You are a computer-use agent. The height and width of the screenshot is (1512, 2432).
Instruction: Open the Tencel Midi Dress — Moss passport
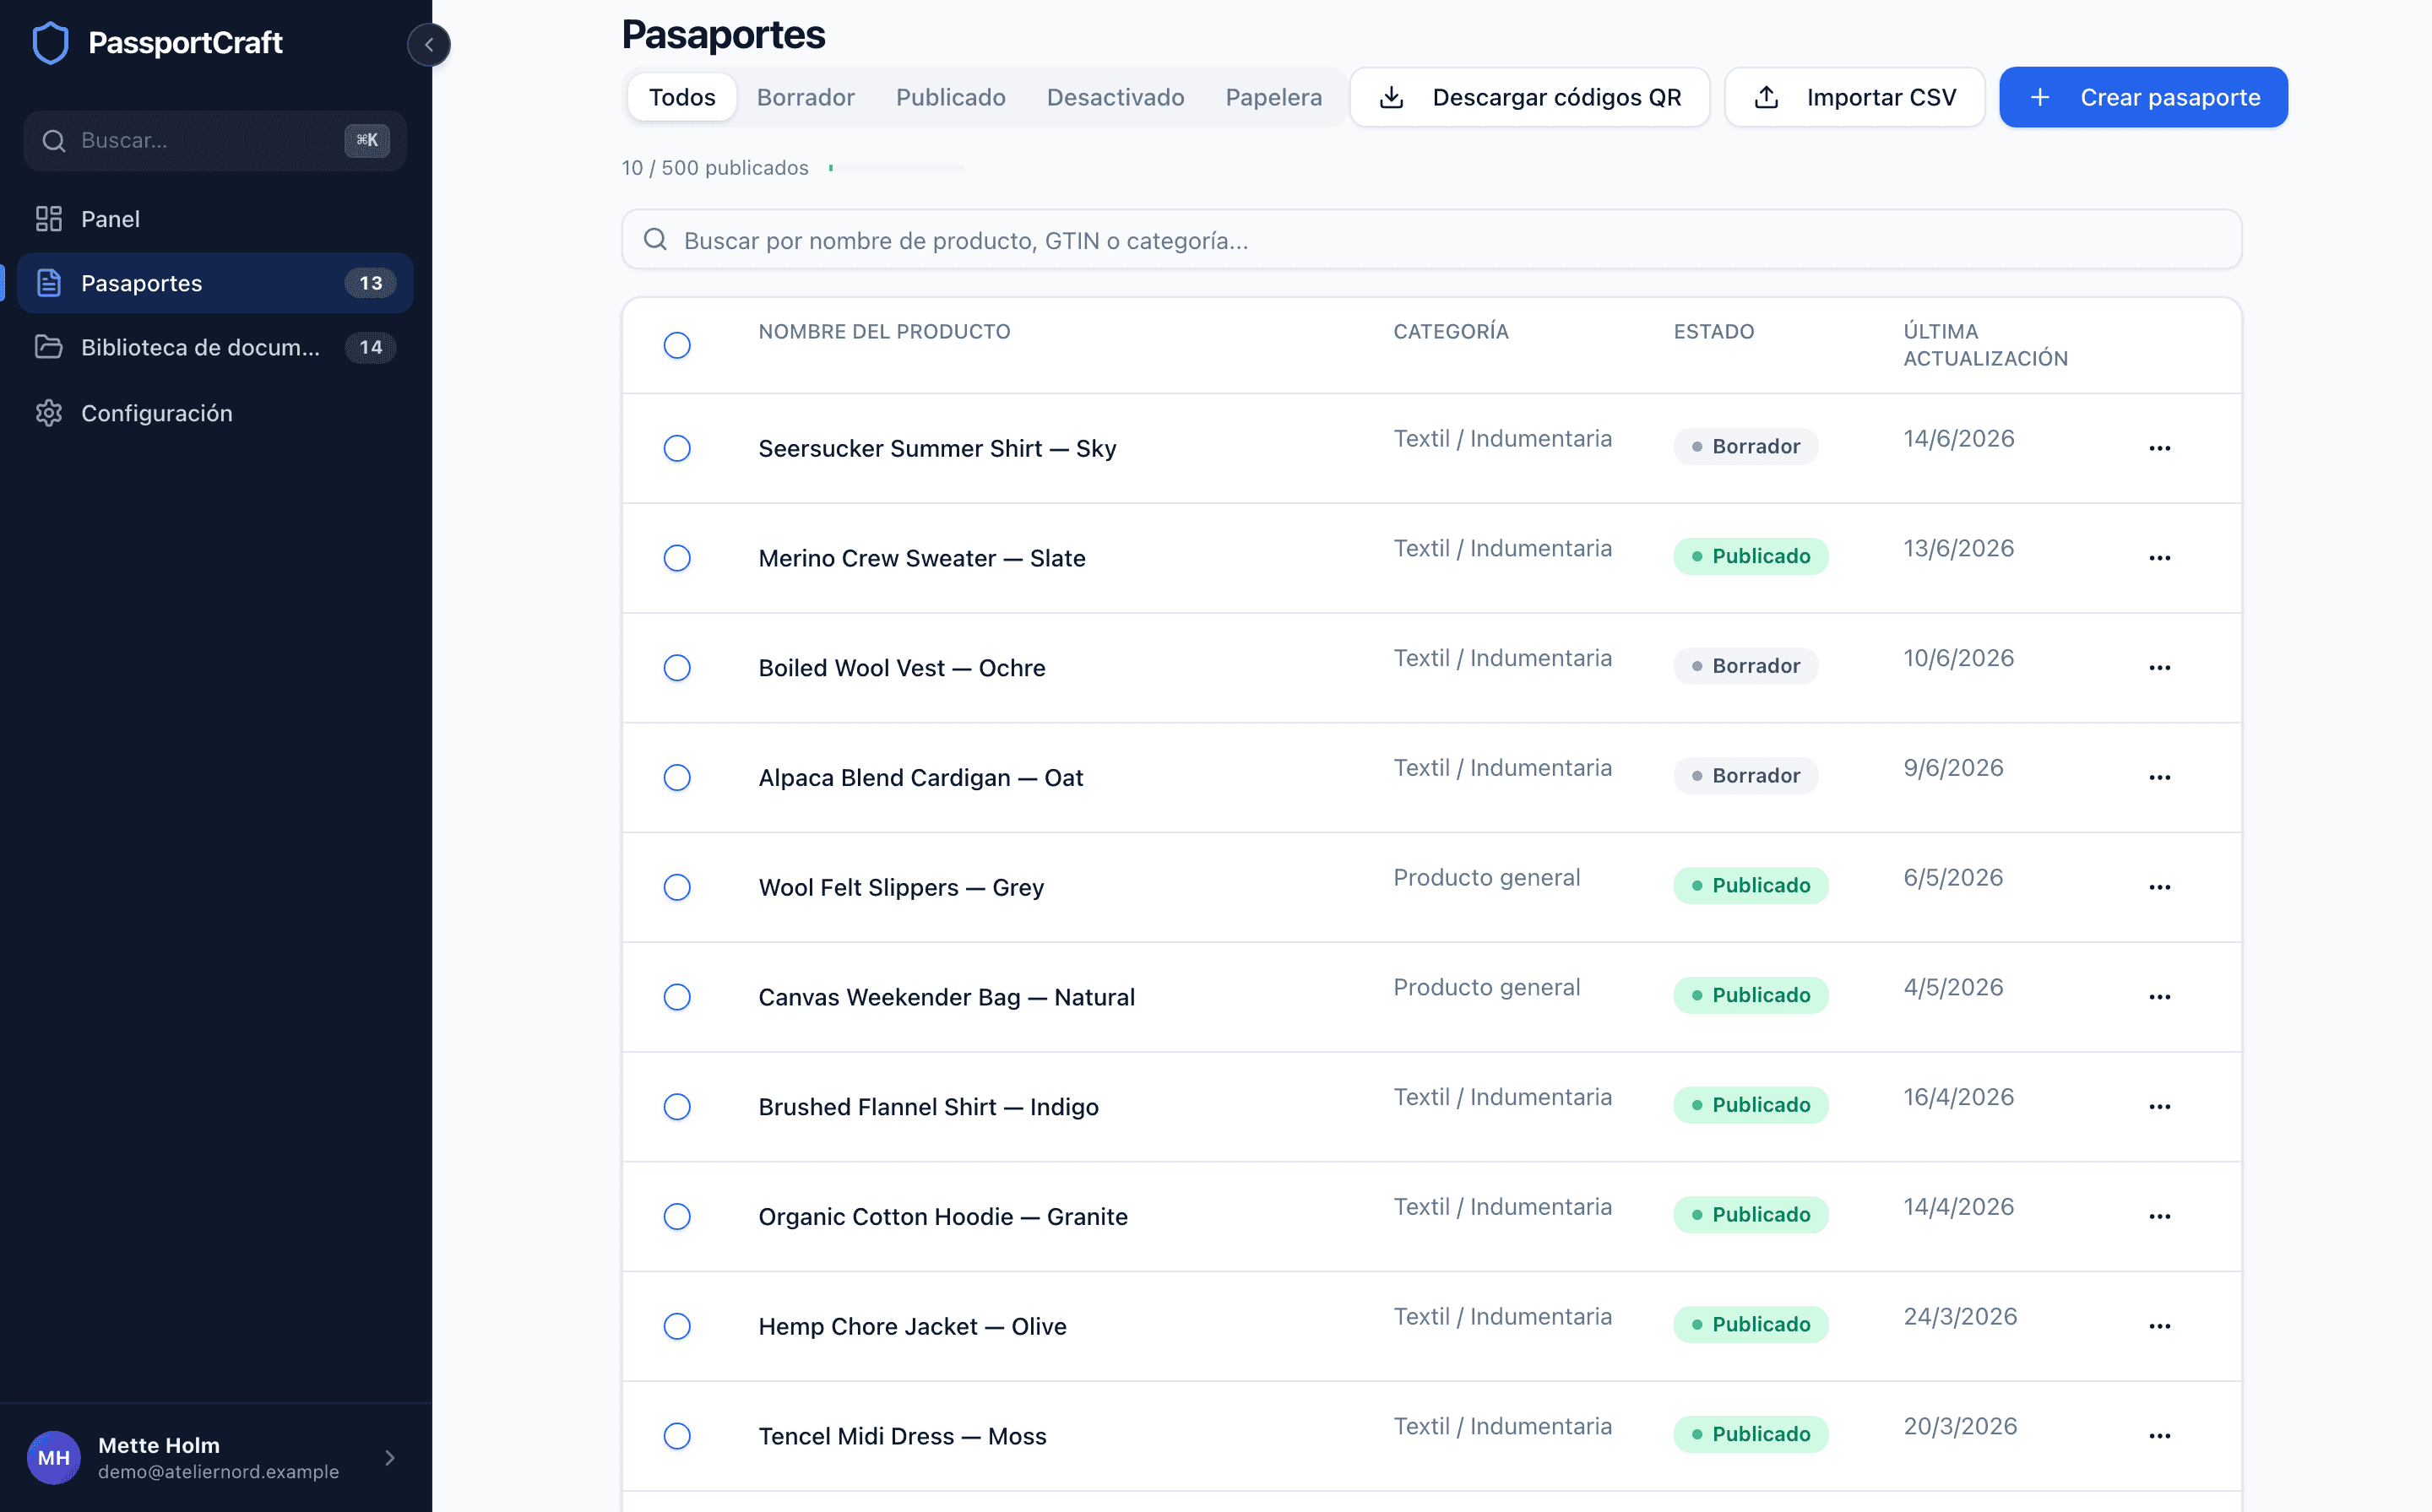(x=902, y=1436)
